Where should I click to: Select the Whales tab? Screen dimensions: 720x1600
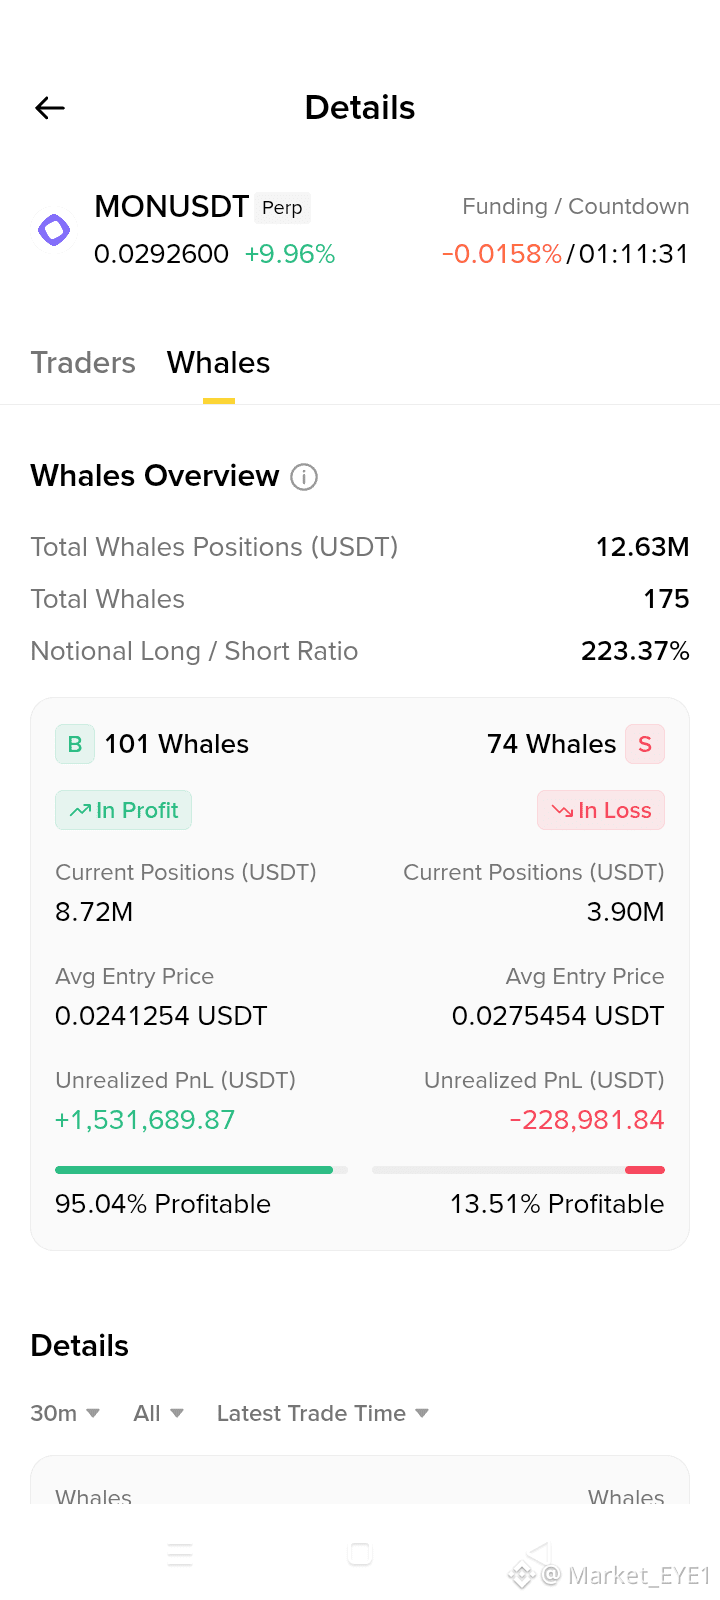point(218,362)
